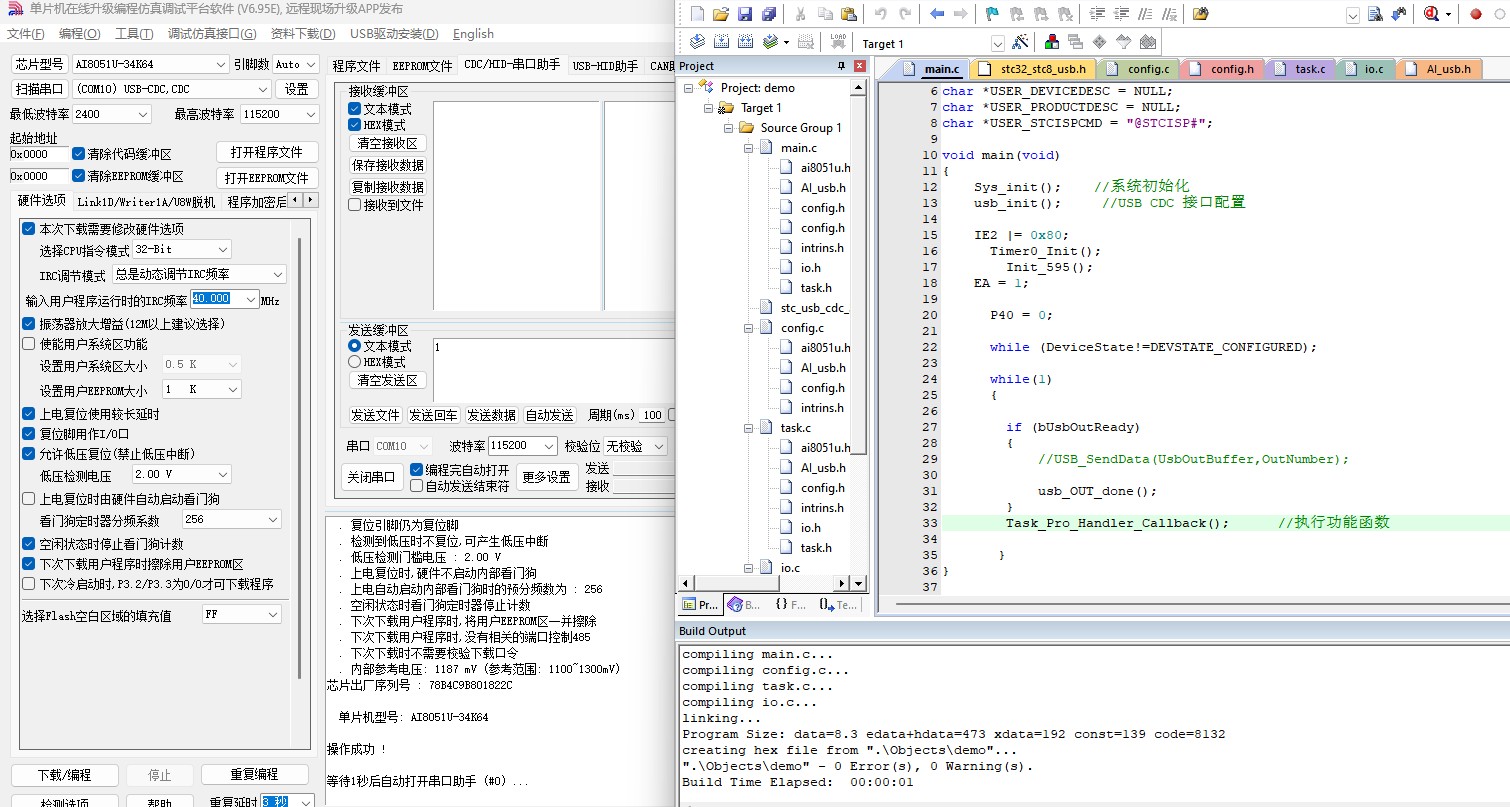Open file using the folder toolbar icon
This screenshot has width=1510, height=807.
(720, 14)
